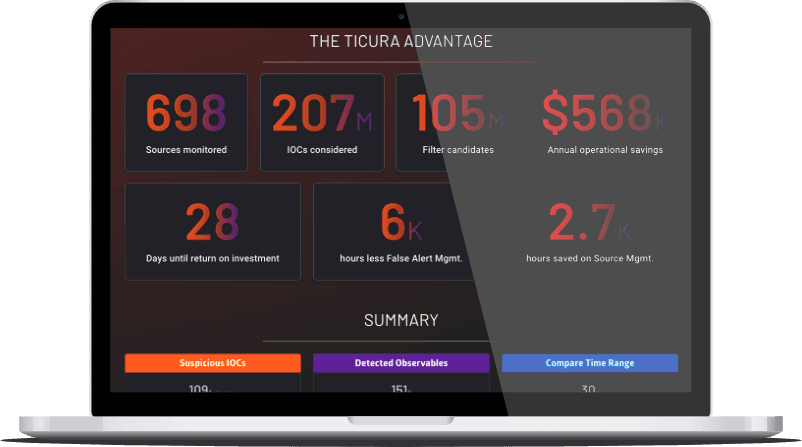The image size is (802, 447).
Task: Select the 105M Filter candidates card
Action: (458, 122)
